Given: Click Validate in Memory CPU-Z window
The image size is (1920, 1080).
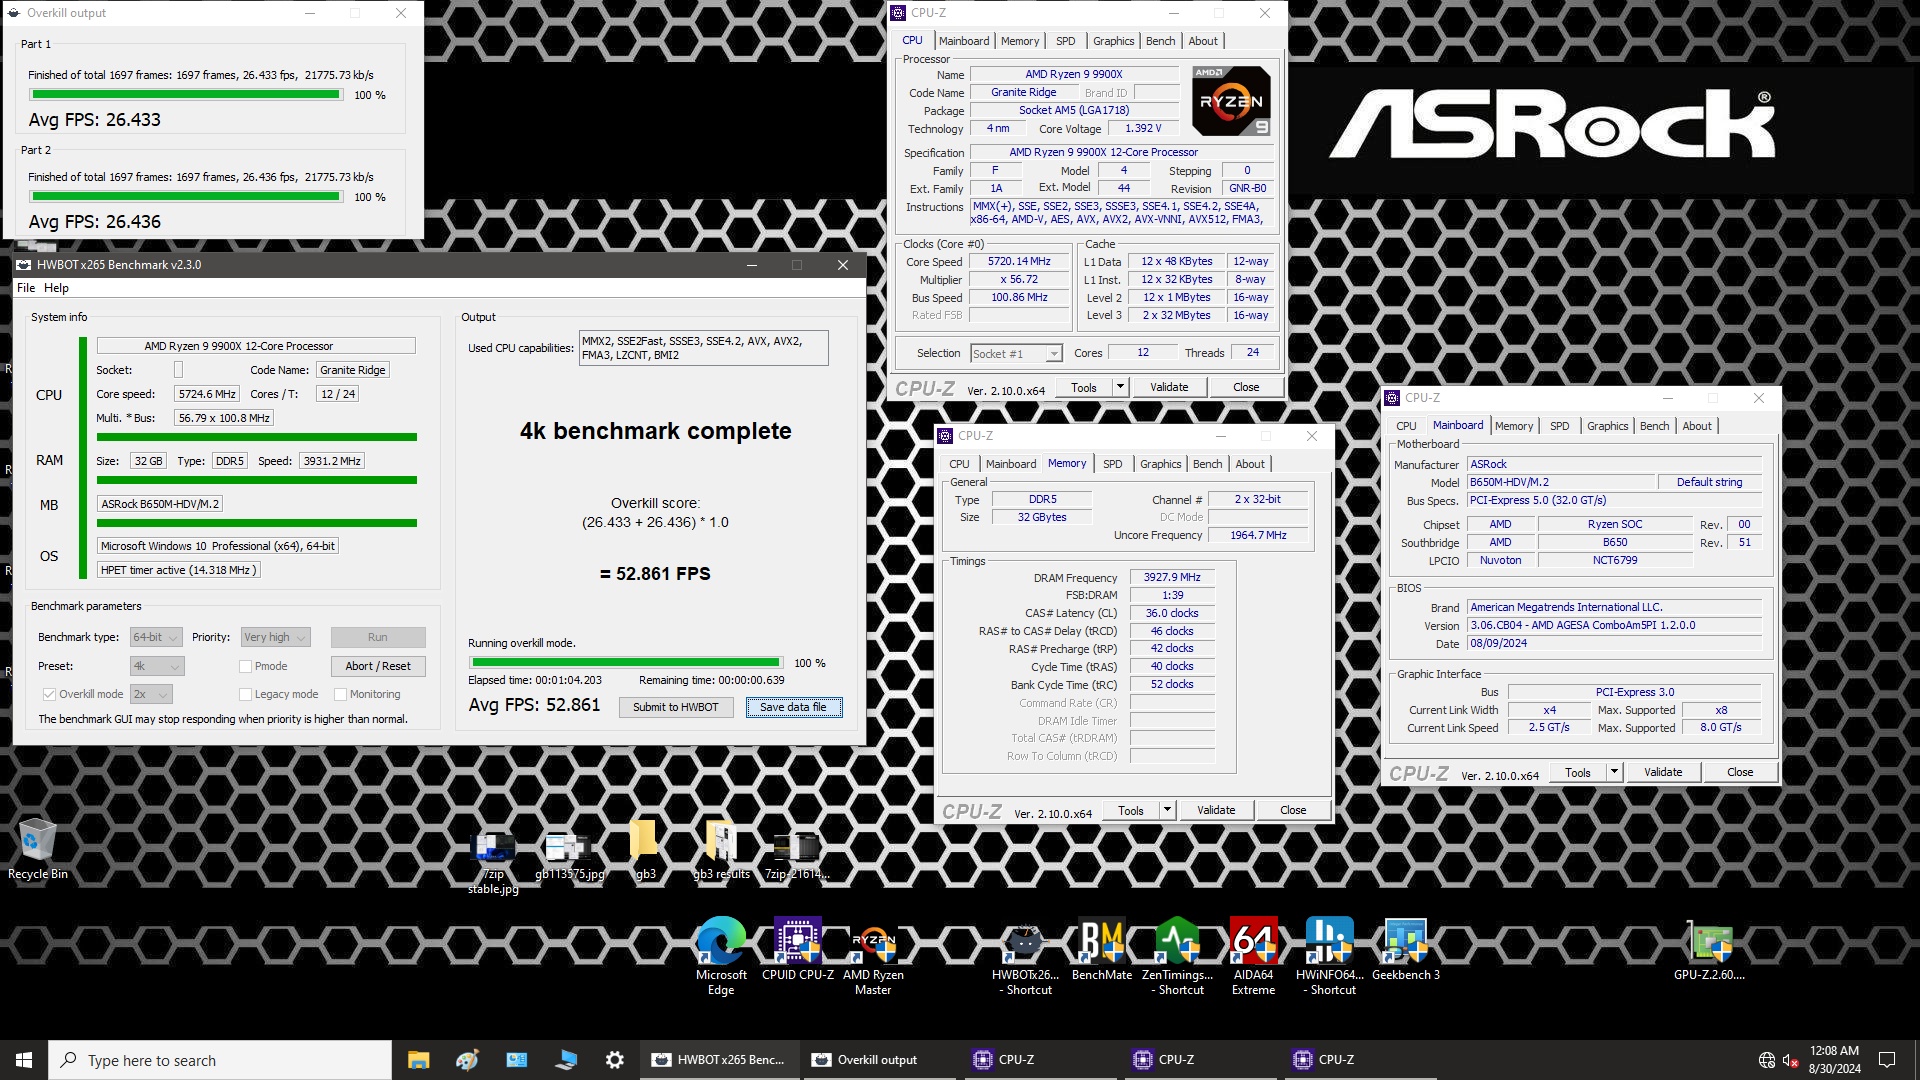Looking at the screenshot, I should coord(1215,810).
